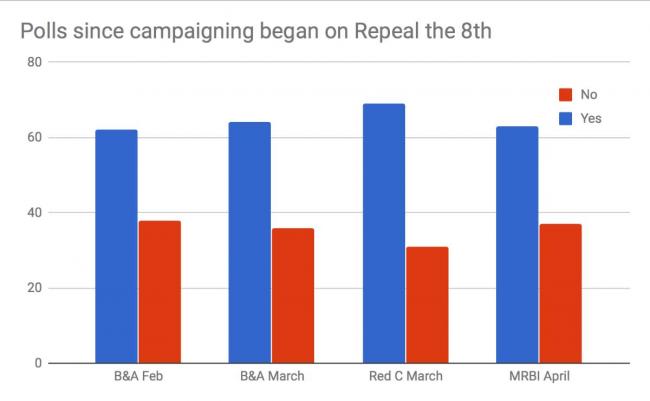
Task: Select the 'No' legend label text
Action: coord(588,95)
